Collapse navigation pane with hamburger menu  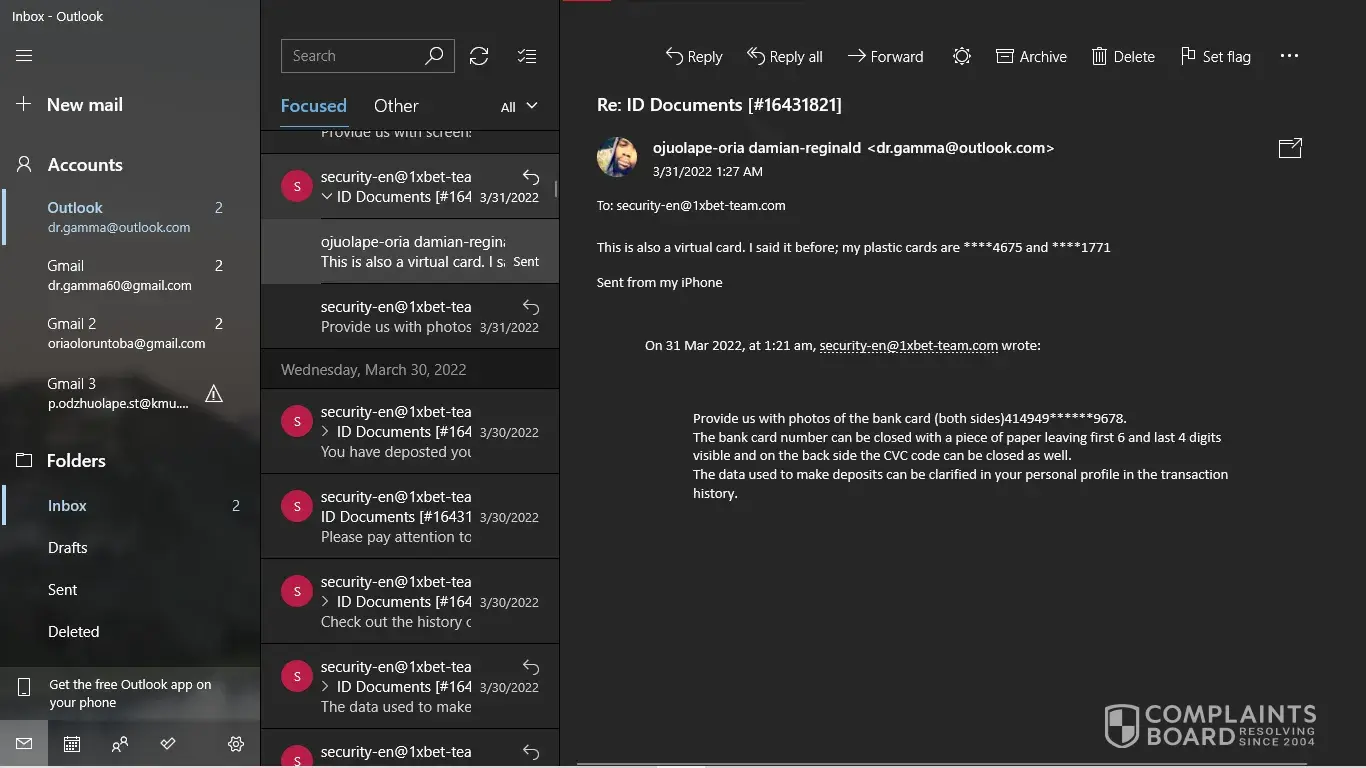(24, 56)
